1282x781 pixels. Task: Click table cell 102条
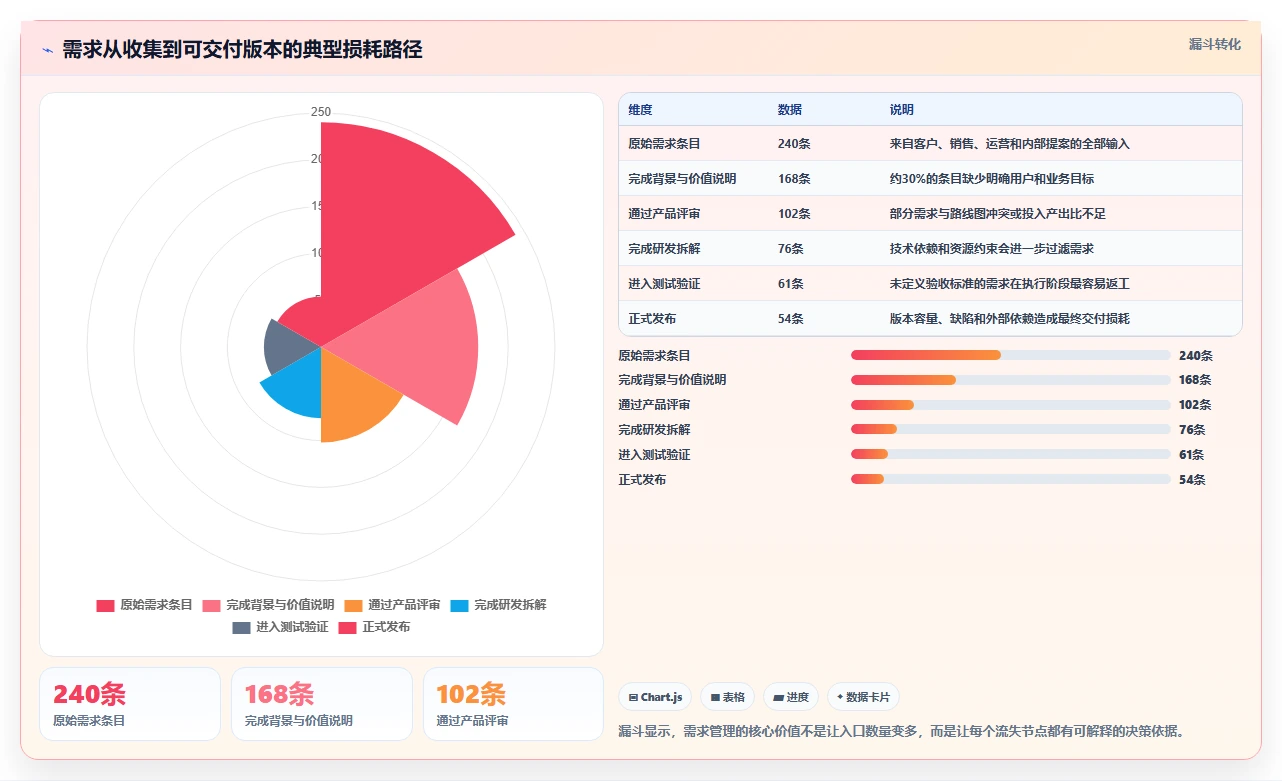(x=794, y=214)
